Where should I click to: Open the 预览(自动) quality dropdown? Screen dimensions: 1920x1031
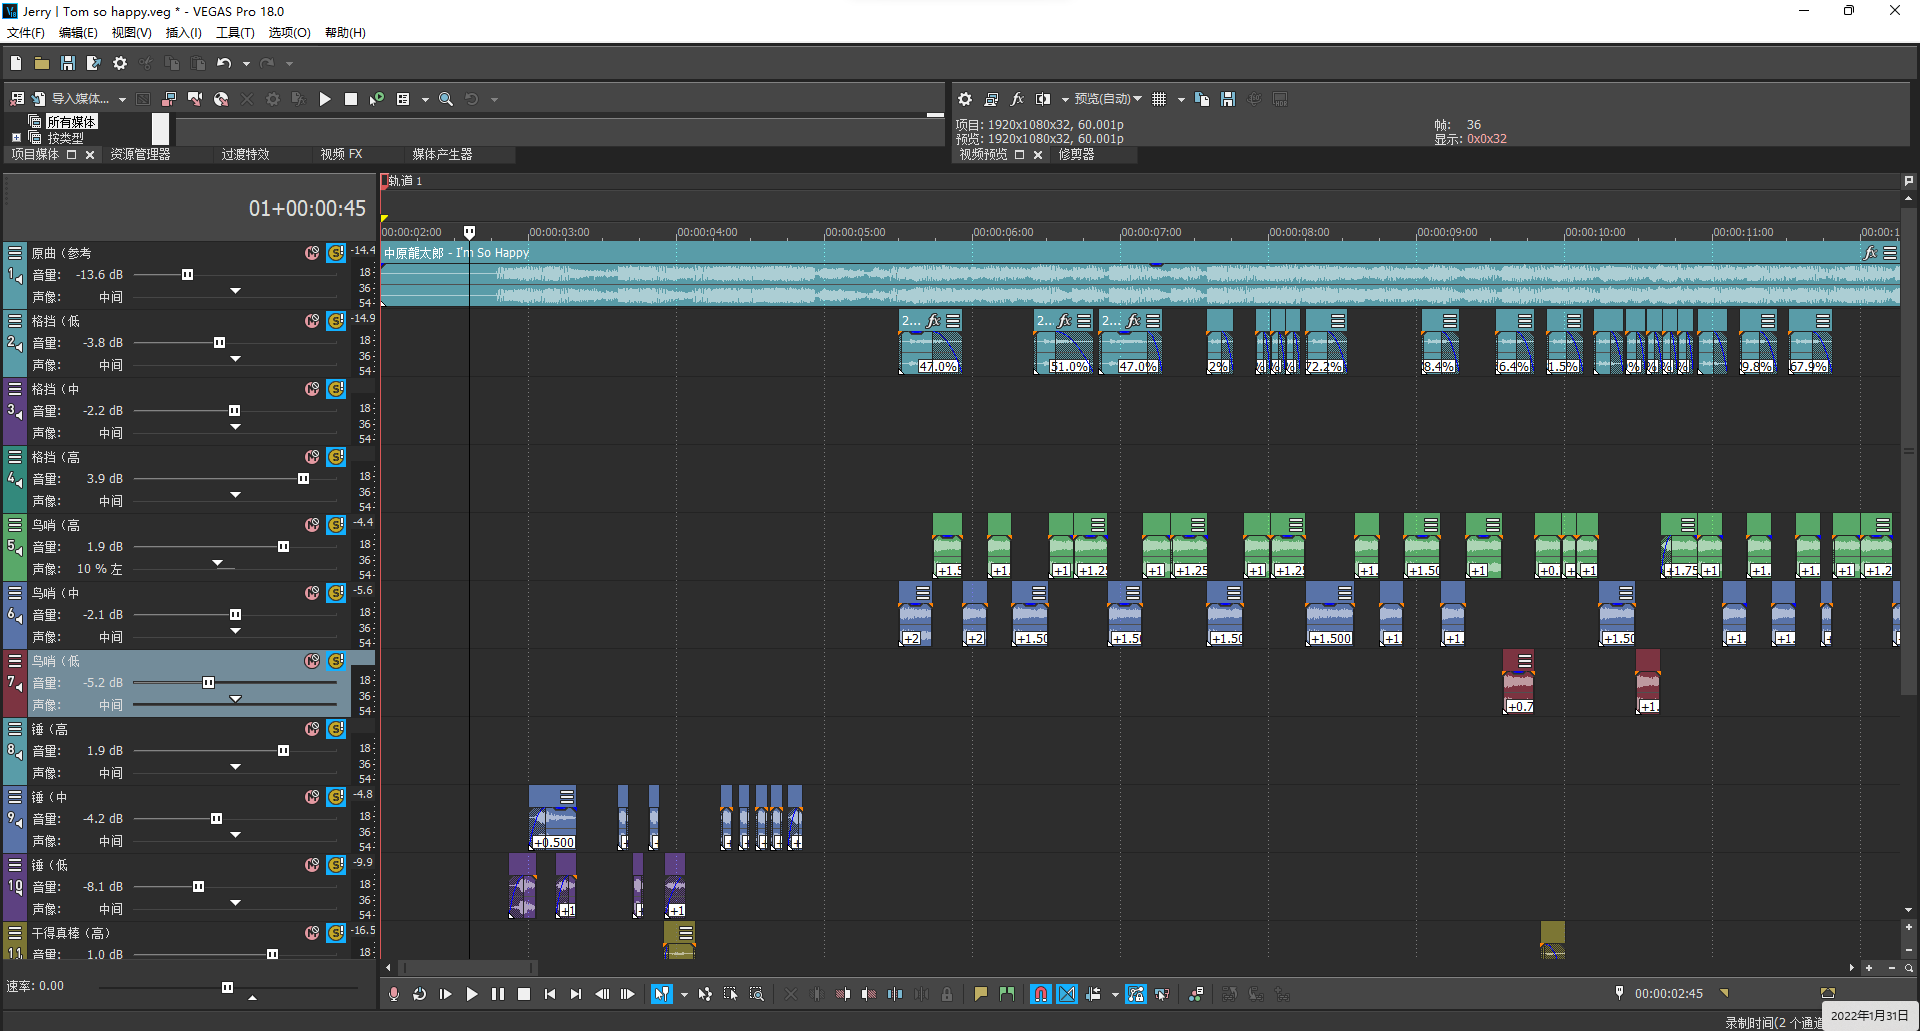click(x=1108, y=99)
